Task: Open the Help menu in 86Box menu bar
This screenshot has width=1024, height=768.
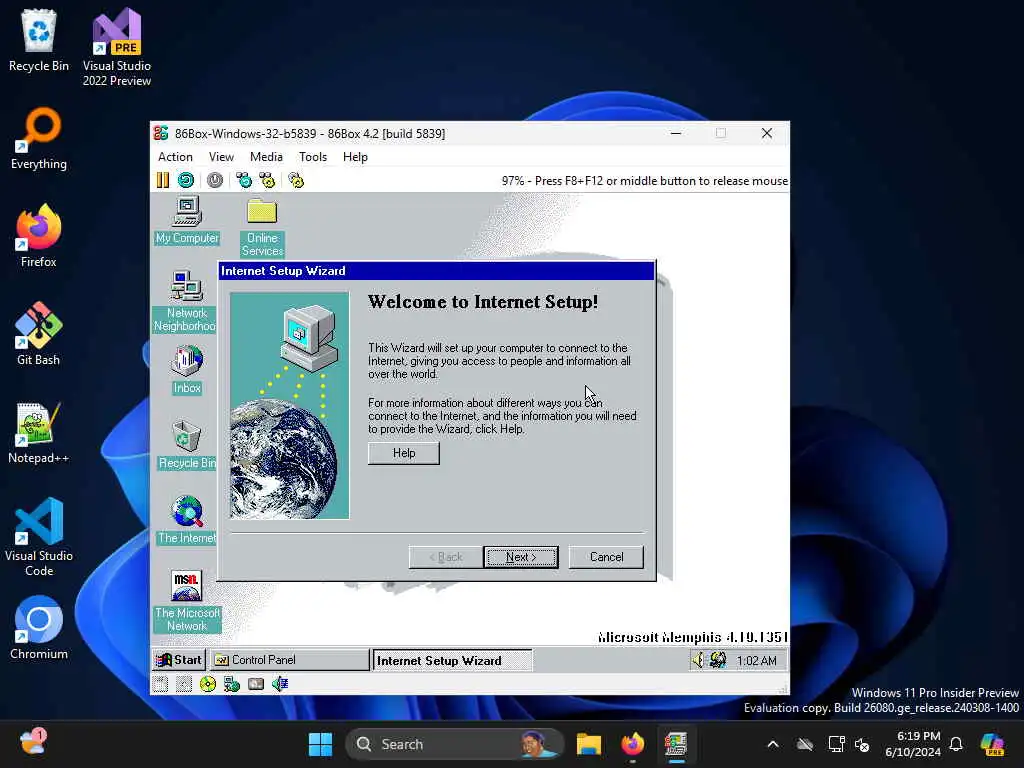Action: 355,157
